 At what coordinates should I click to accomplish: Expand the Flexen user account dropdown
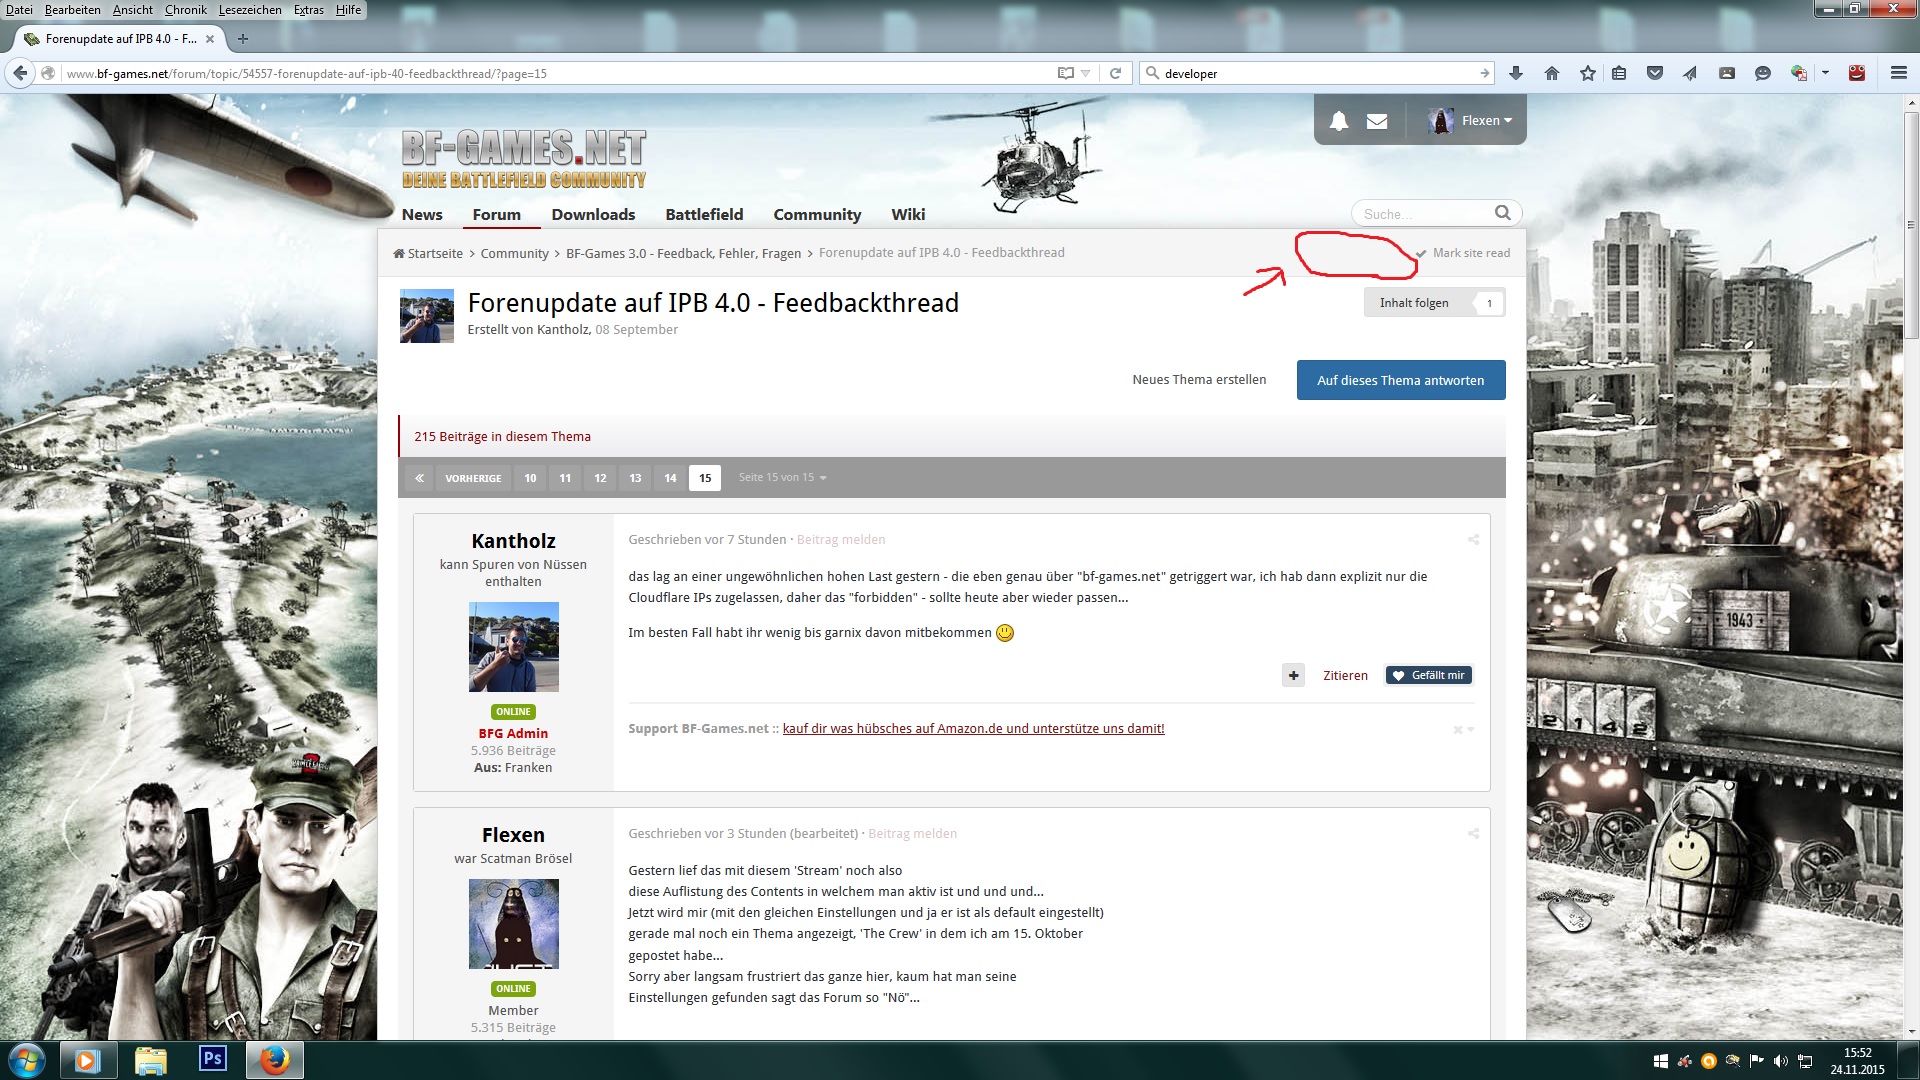pos(1470,121)
